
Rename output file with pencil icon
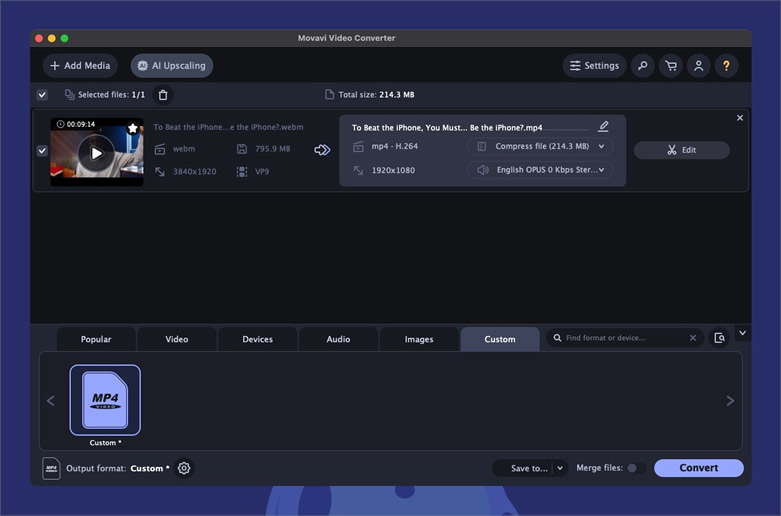click(x=603, y=126)
